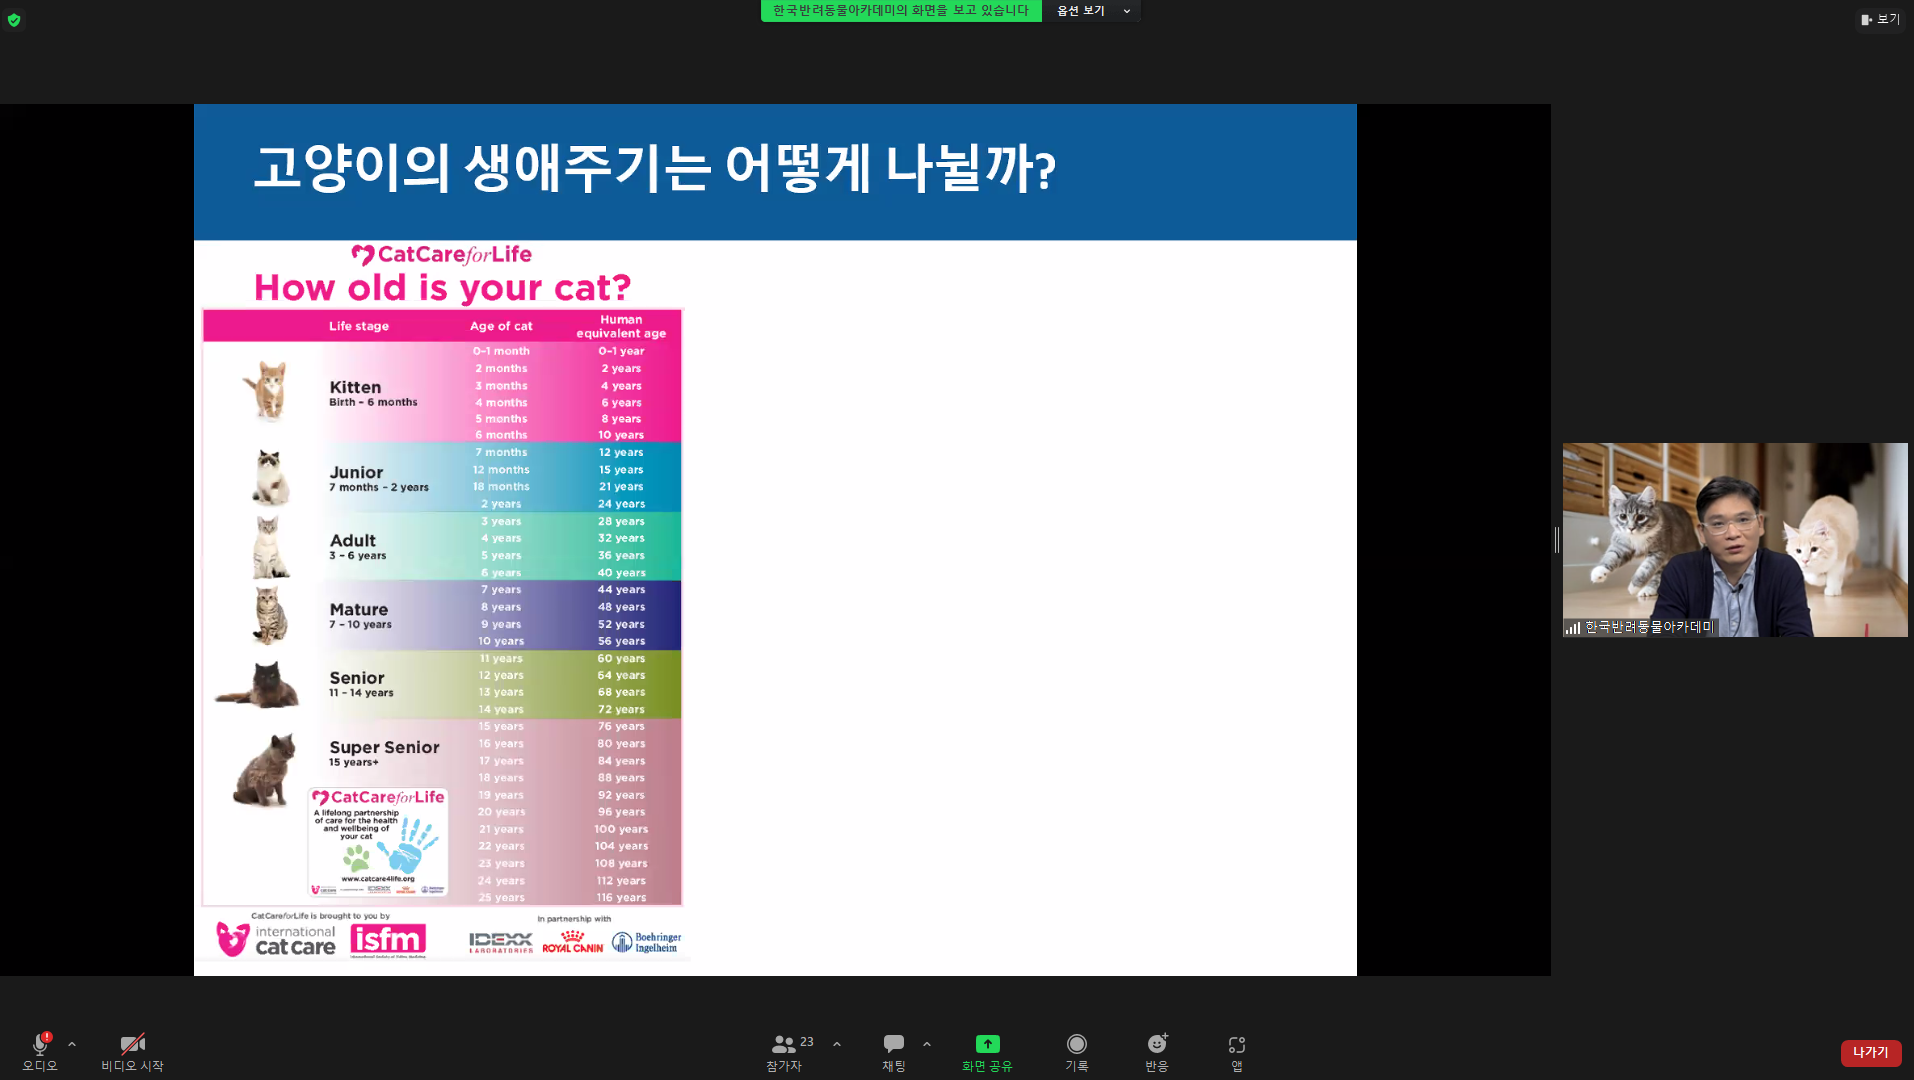1914x1080 pixels.
Task: Open the participants list icon
Action: click(x=784, y=1044)
